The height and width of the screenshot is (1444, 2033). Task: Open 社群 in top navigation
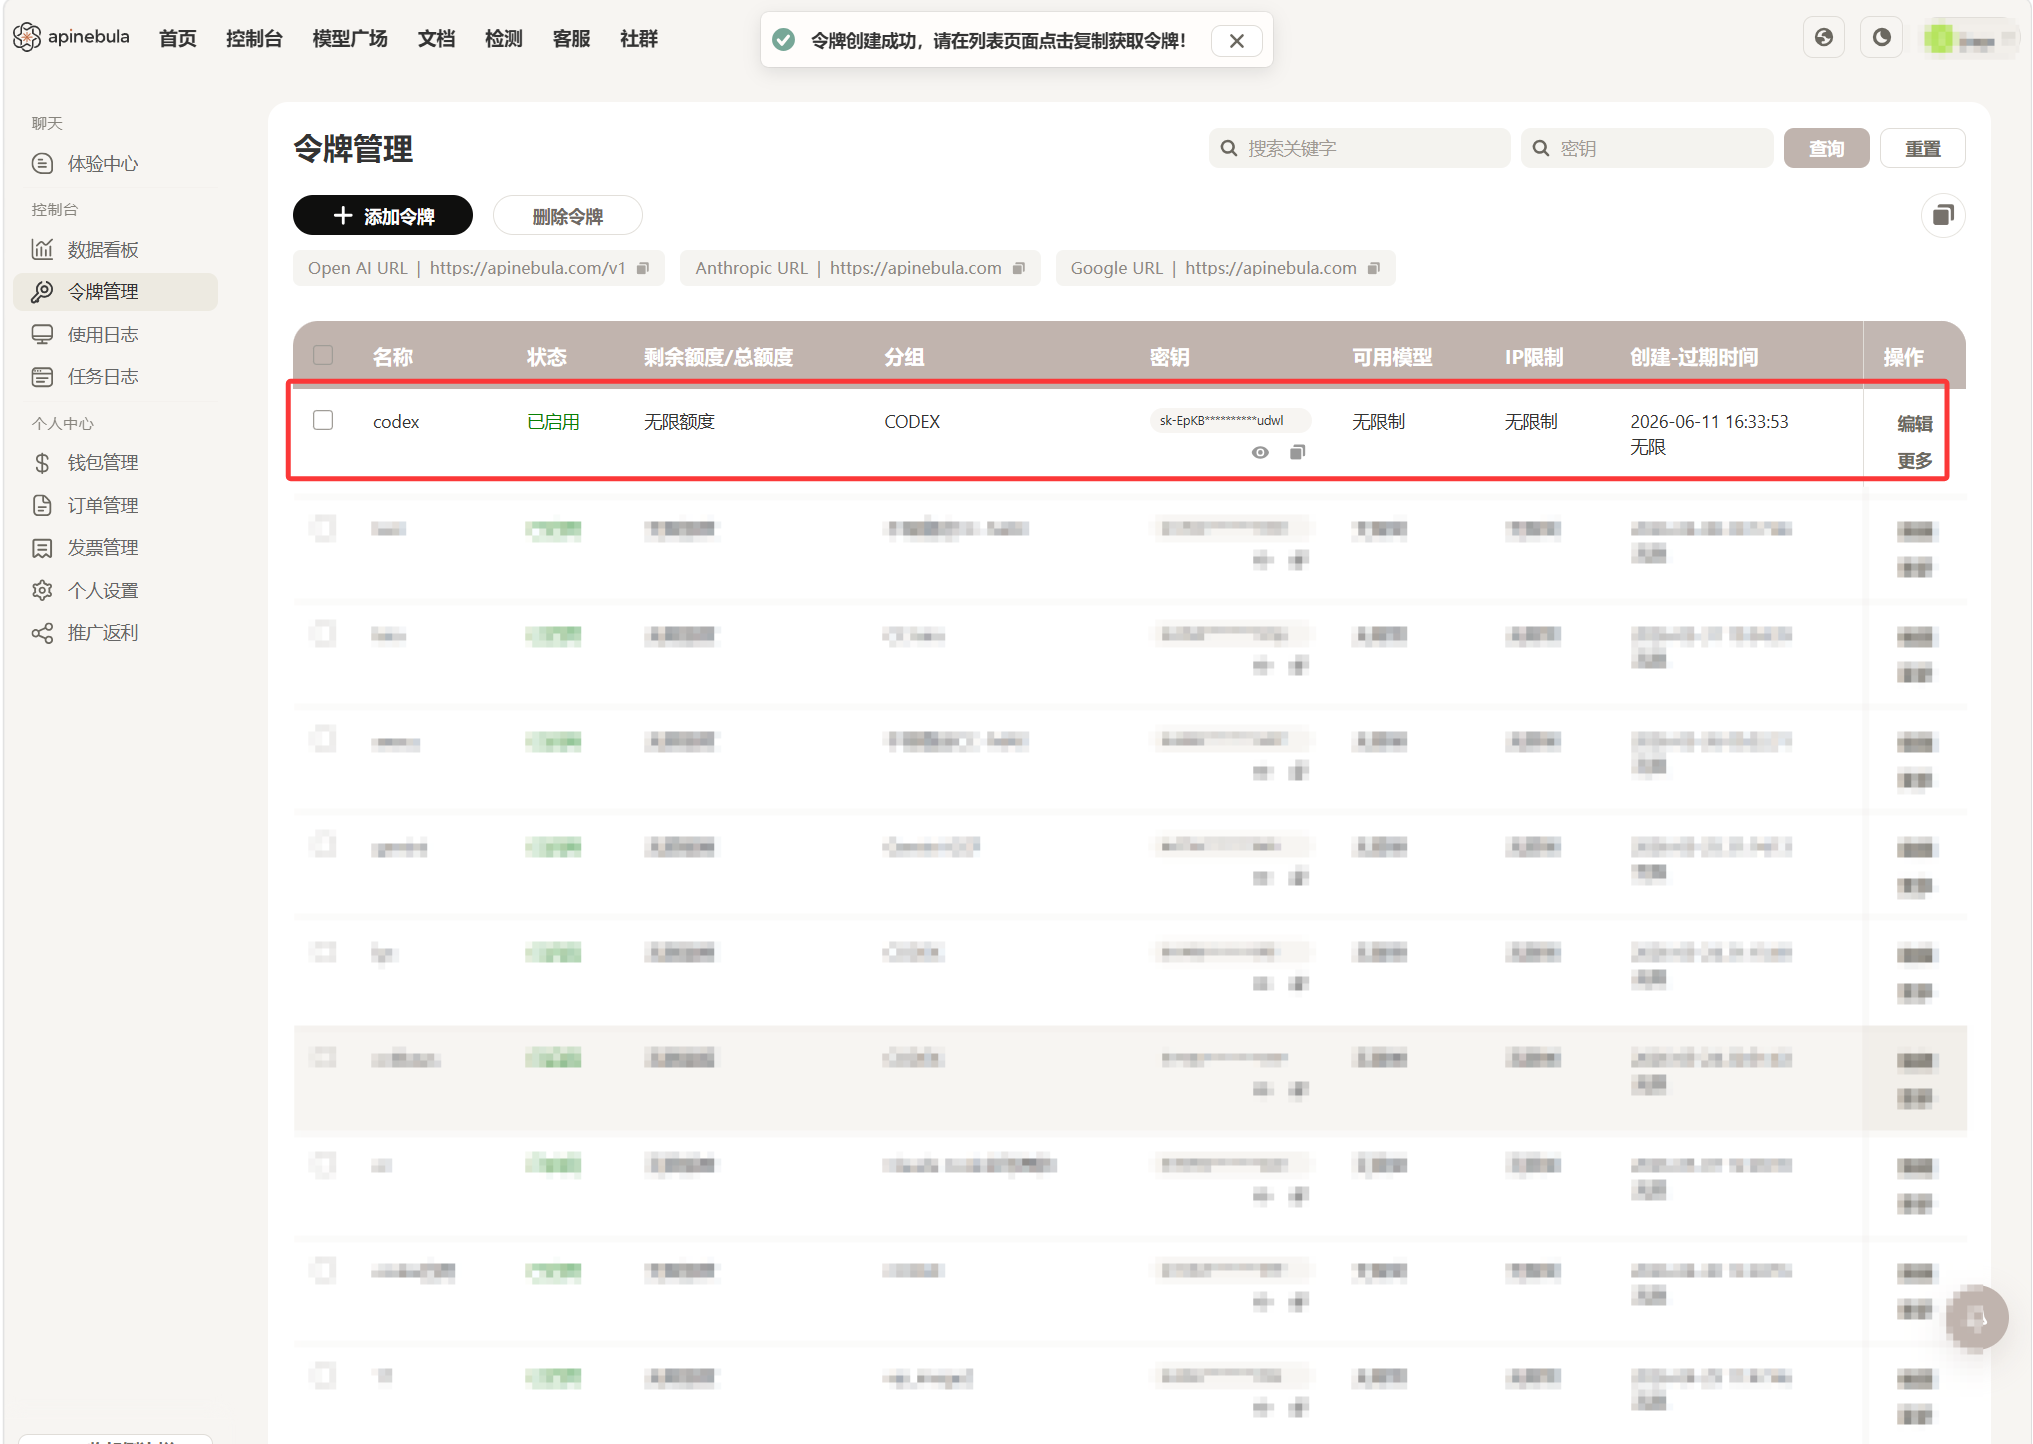click(x=639, y=39)
